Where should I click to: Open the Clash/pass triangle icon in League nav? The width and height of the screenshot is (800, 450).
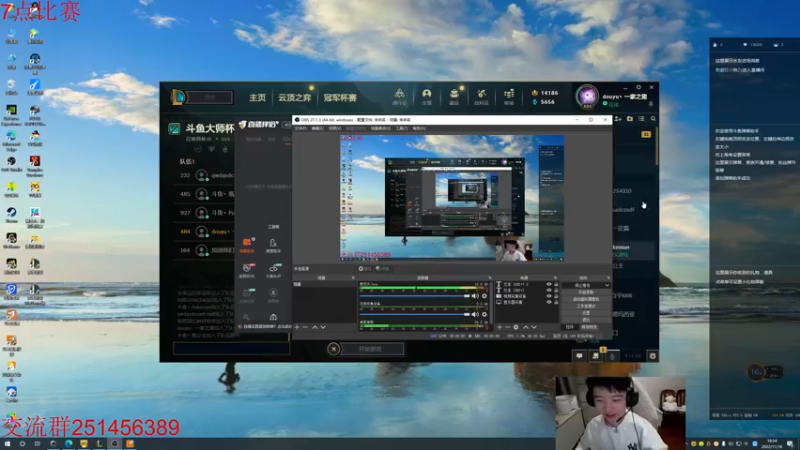pos(399,96)
